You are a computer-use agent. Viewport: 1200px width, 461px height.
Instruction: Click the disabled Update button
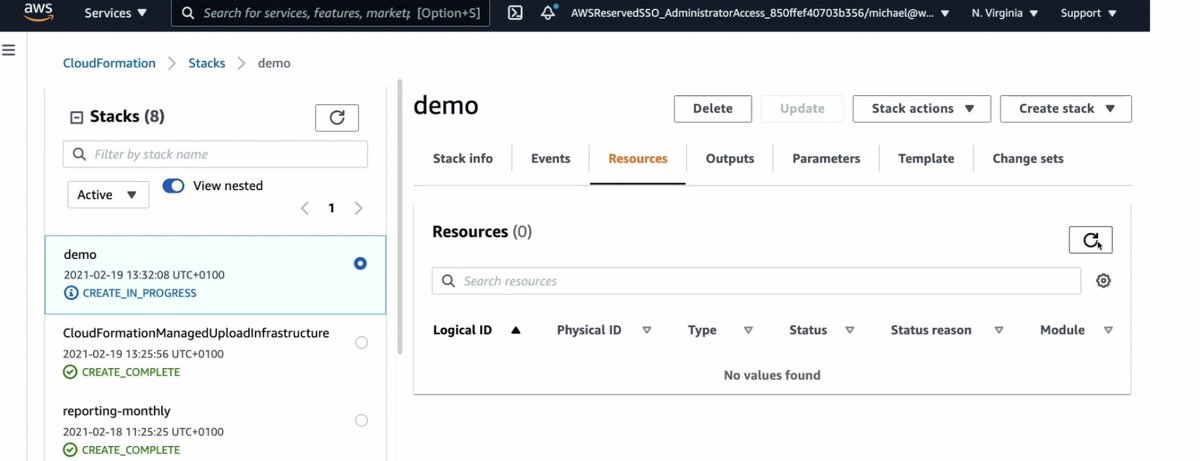click(802, 108)
